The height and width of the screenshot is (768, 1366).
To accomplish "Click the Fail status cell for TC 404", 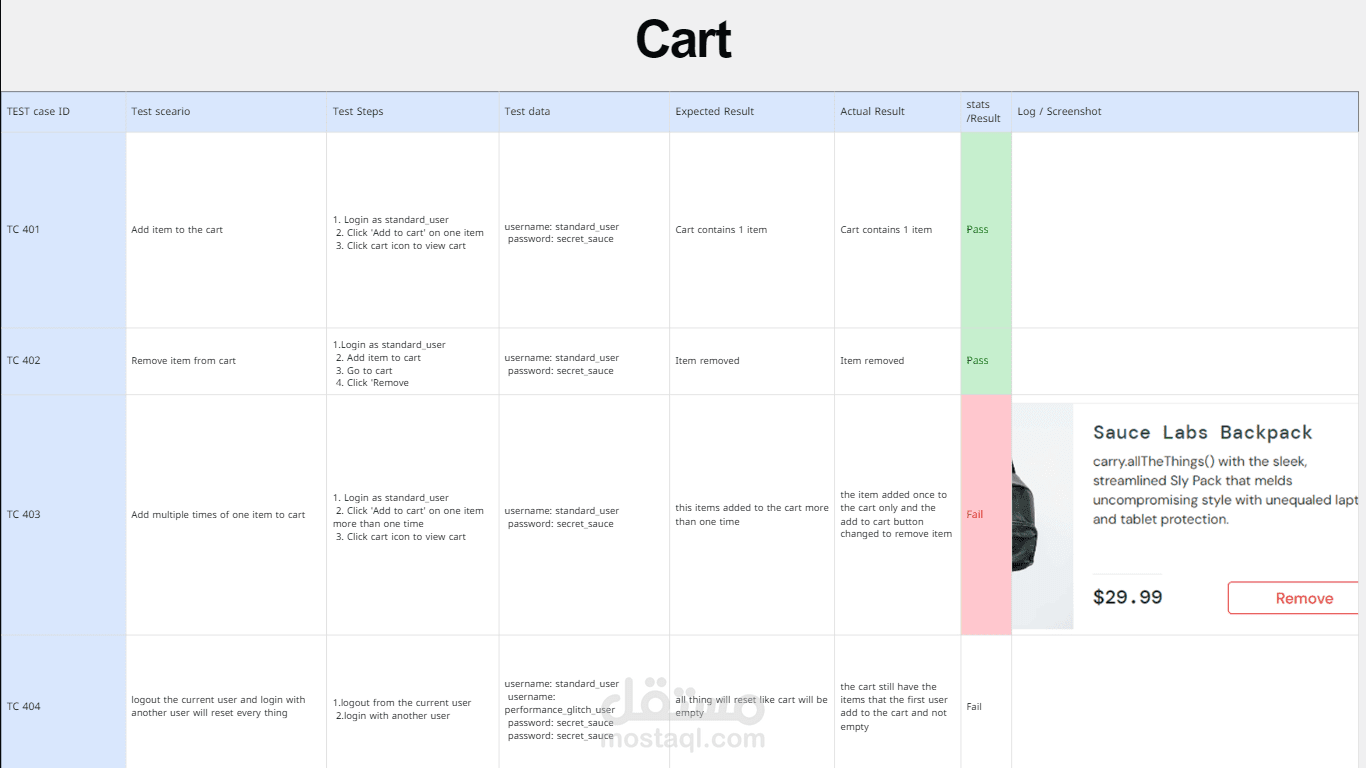I will (986, 702).
